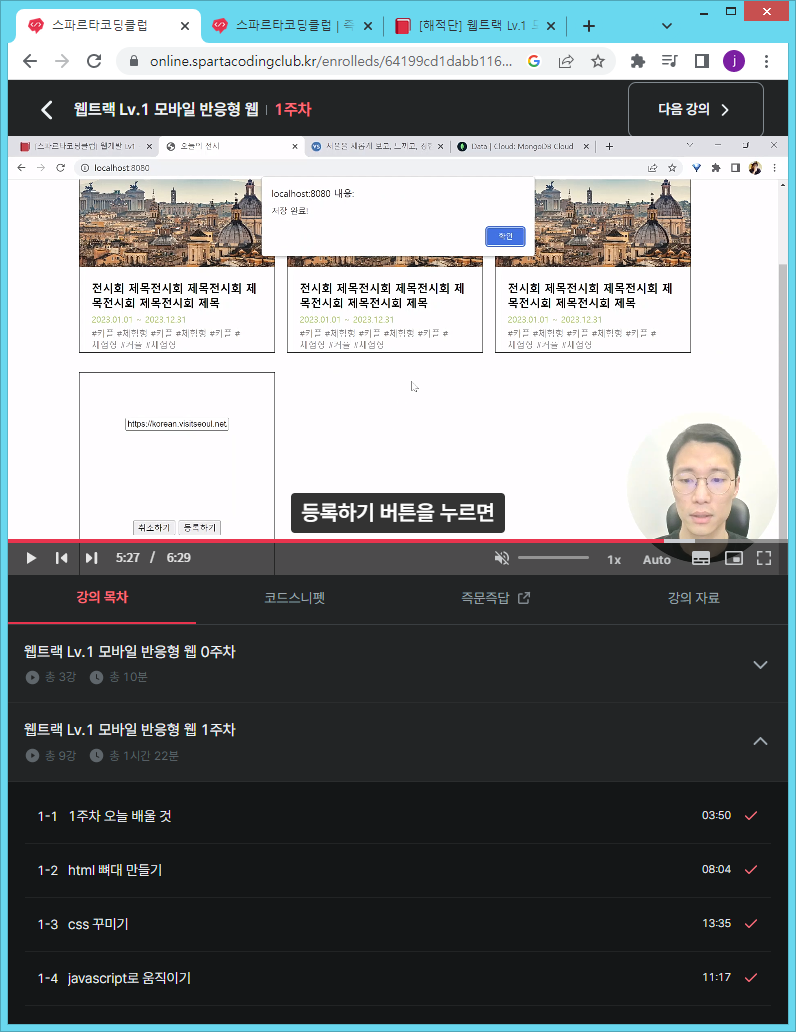Screen dimensions: 796x1032
Task: Reload the current page
Action: coord(94,61)
